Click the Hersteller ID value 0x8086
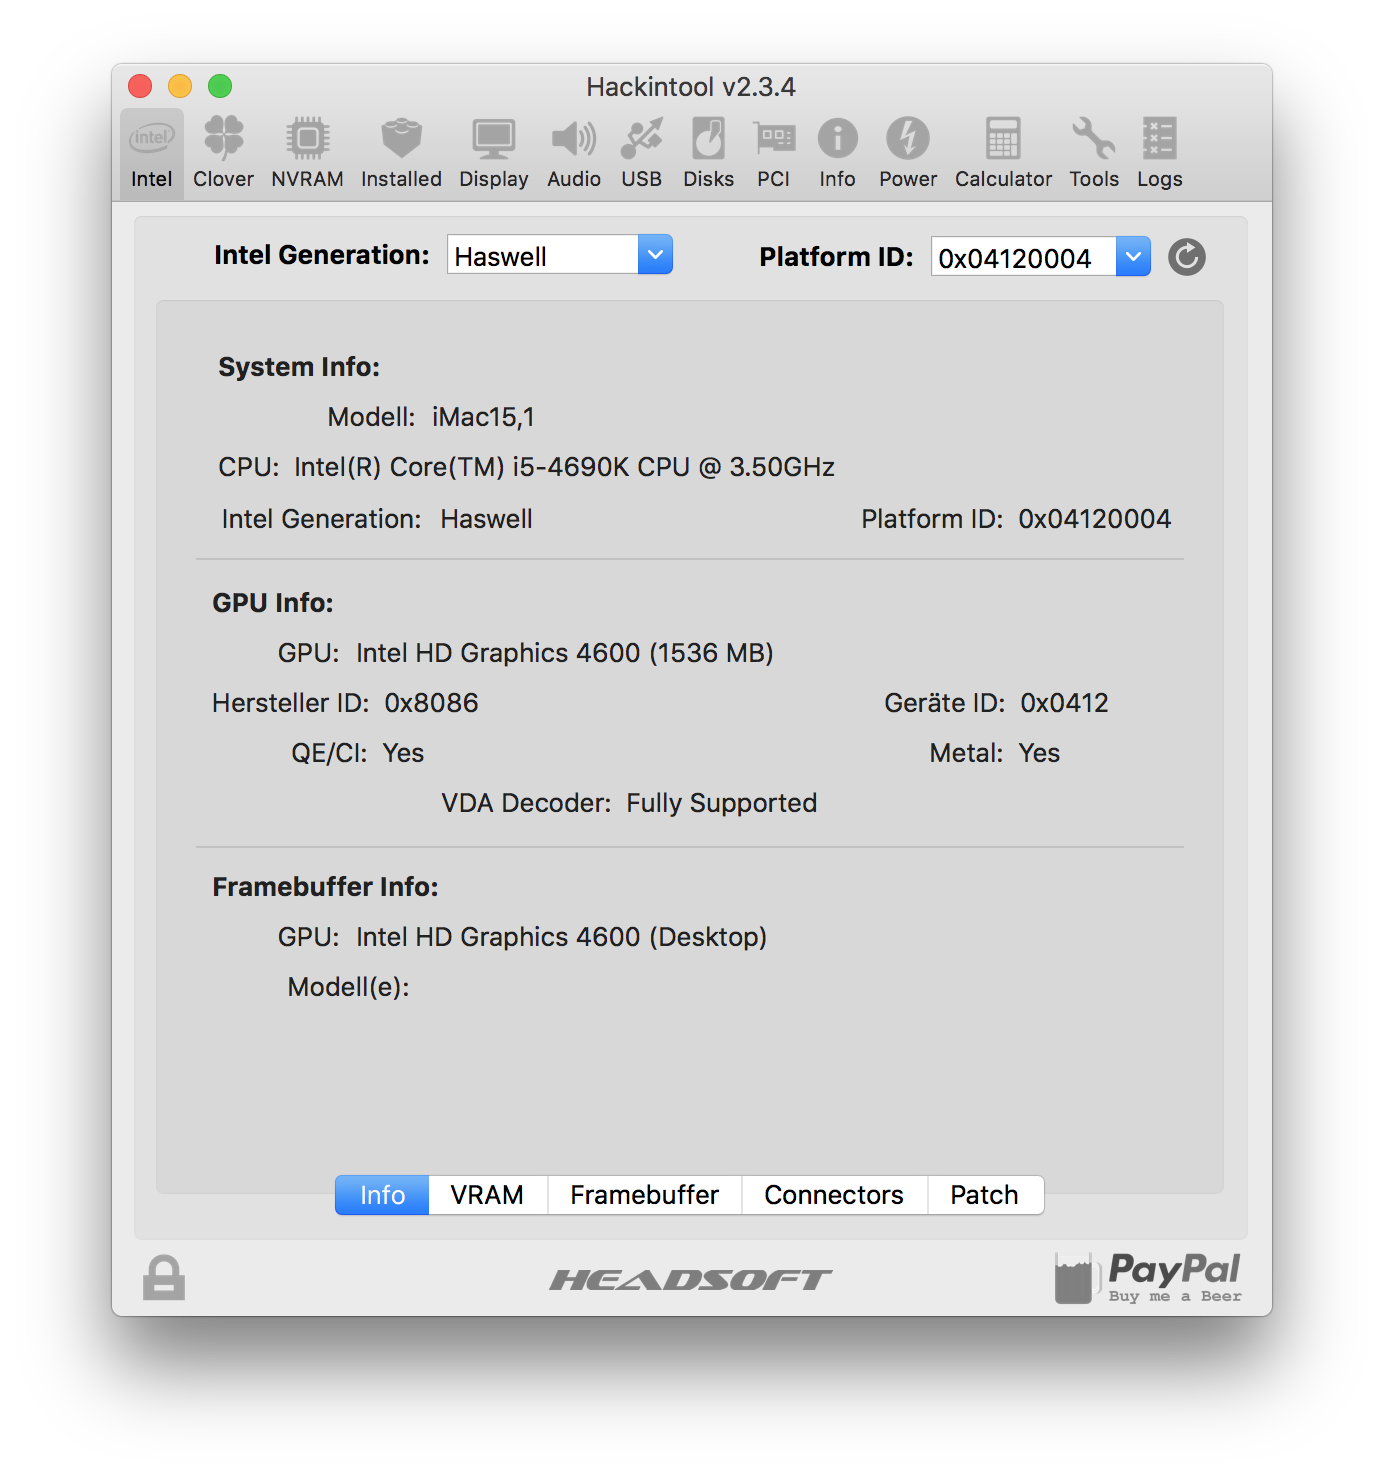The image size is (1384, 1476). [431, 703]
